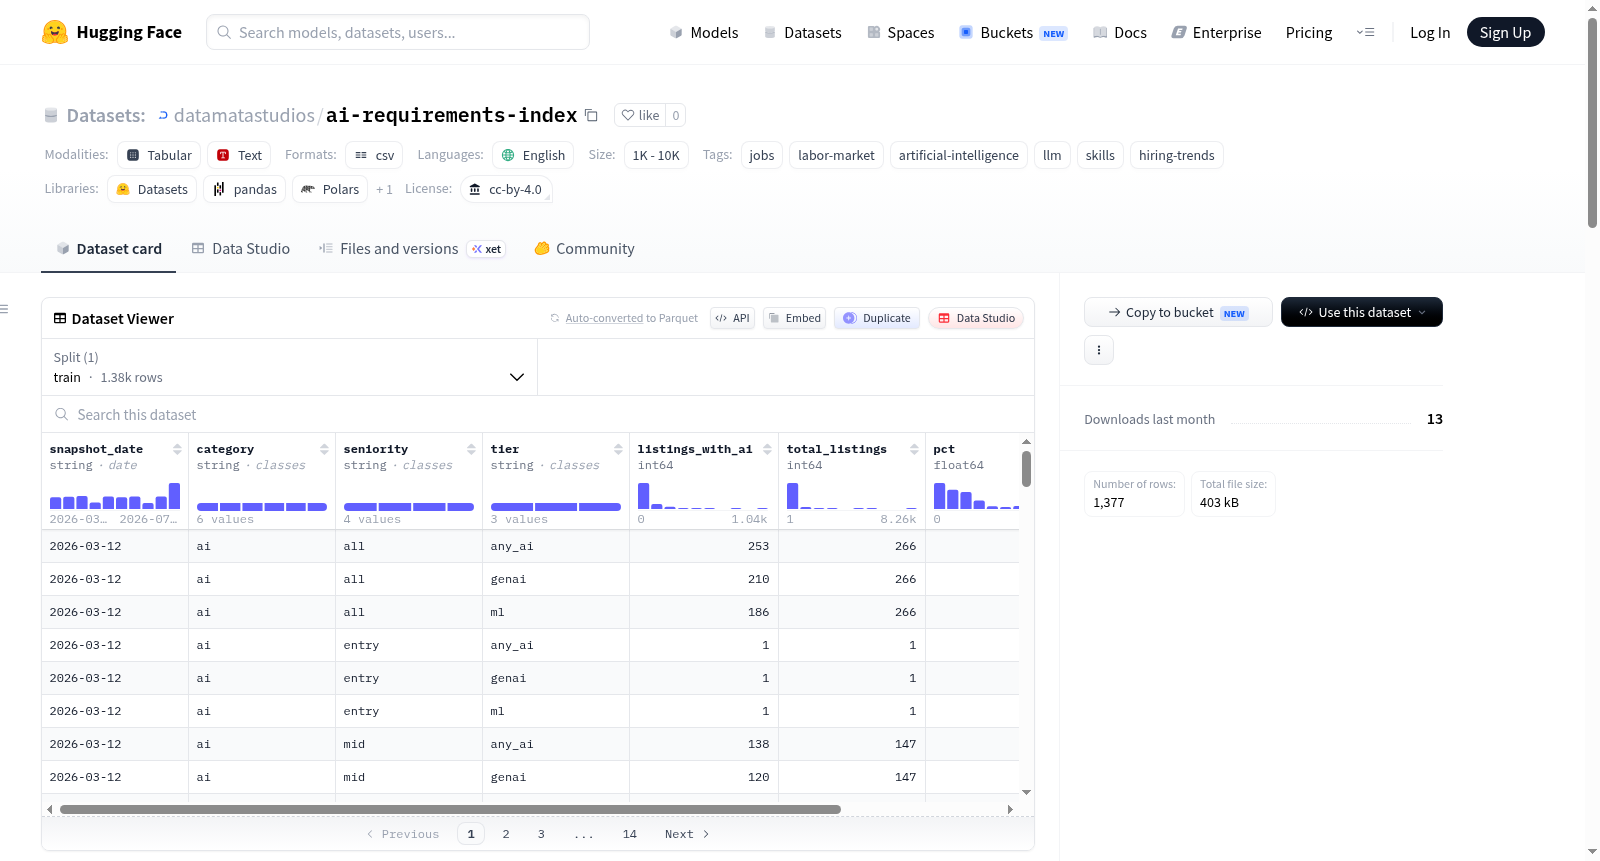Click the API button in Dataset Viewer
The width and height of the screenshot is (1600, 861).
[x=732, y=318]
